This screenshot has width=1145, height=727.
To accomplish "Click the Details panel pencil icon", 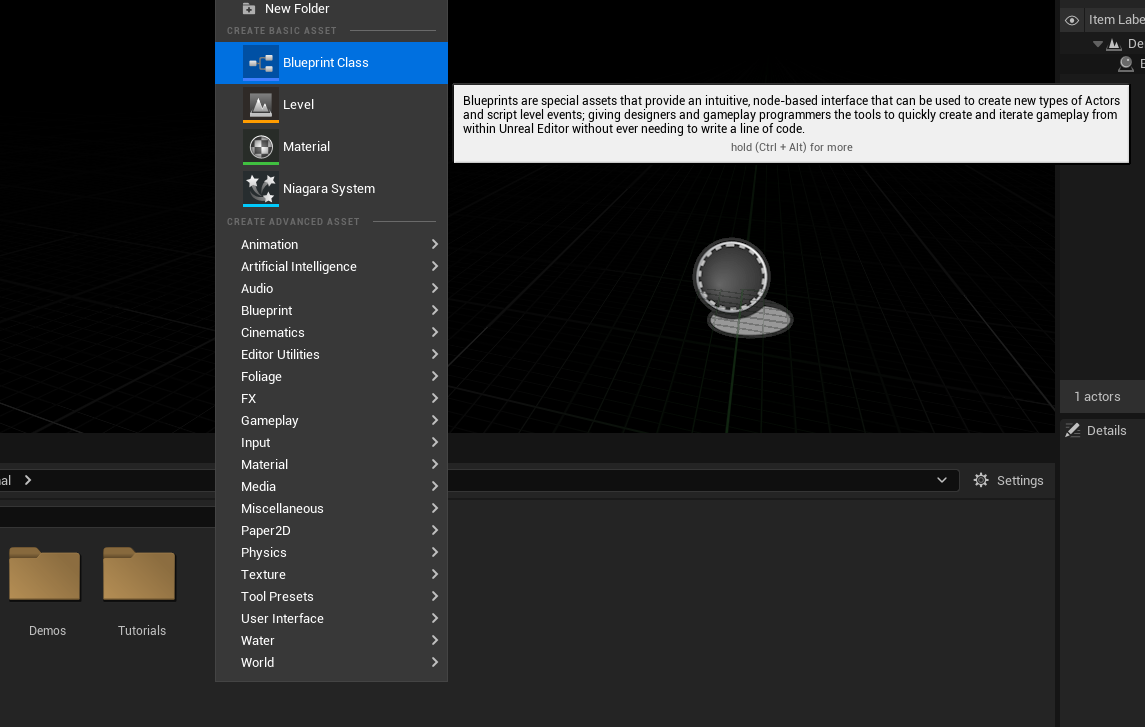I will (1073, 430).
